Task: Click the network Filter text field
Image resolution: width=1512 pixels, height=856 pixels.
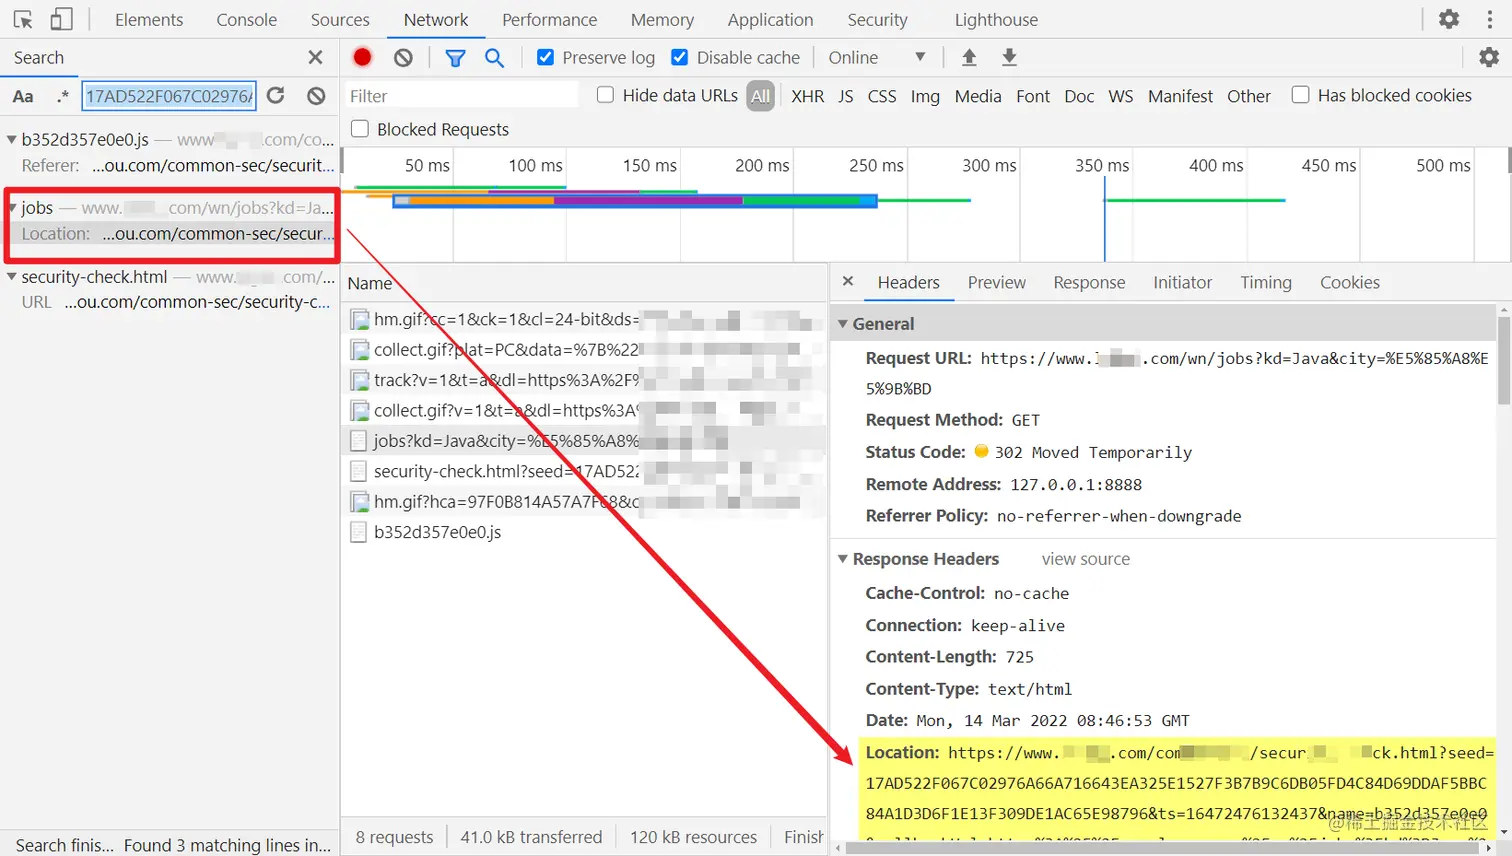Action: click(x=461, y=96)
